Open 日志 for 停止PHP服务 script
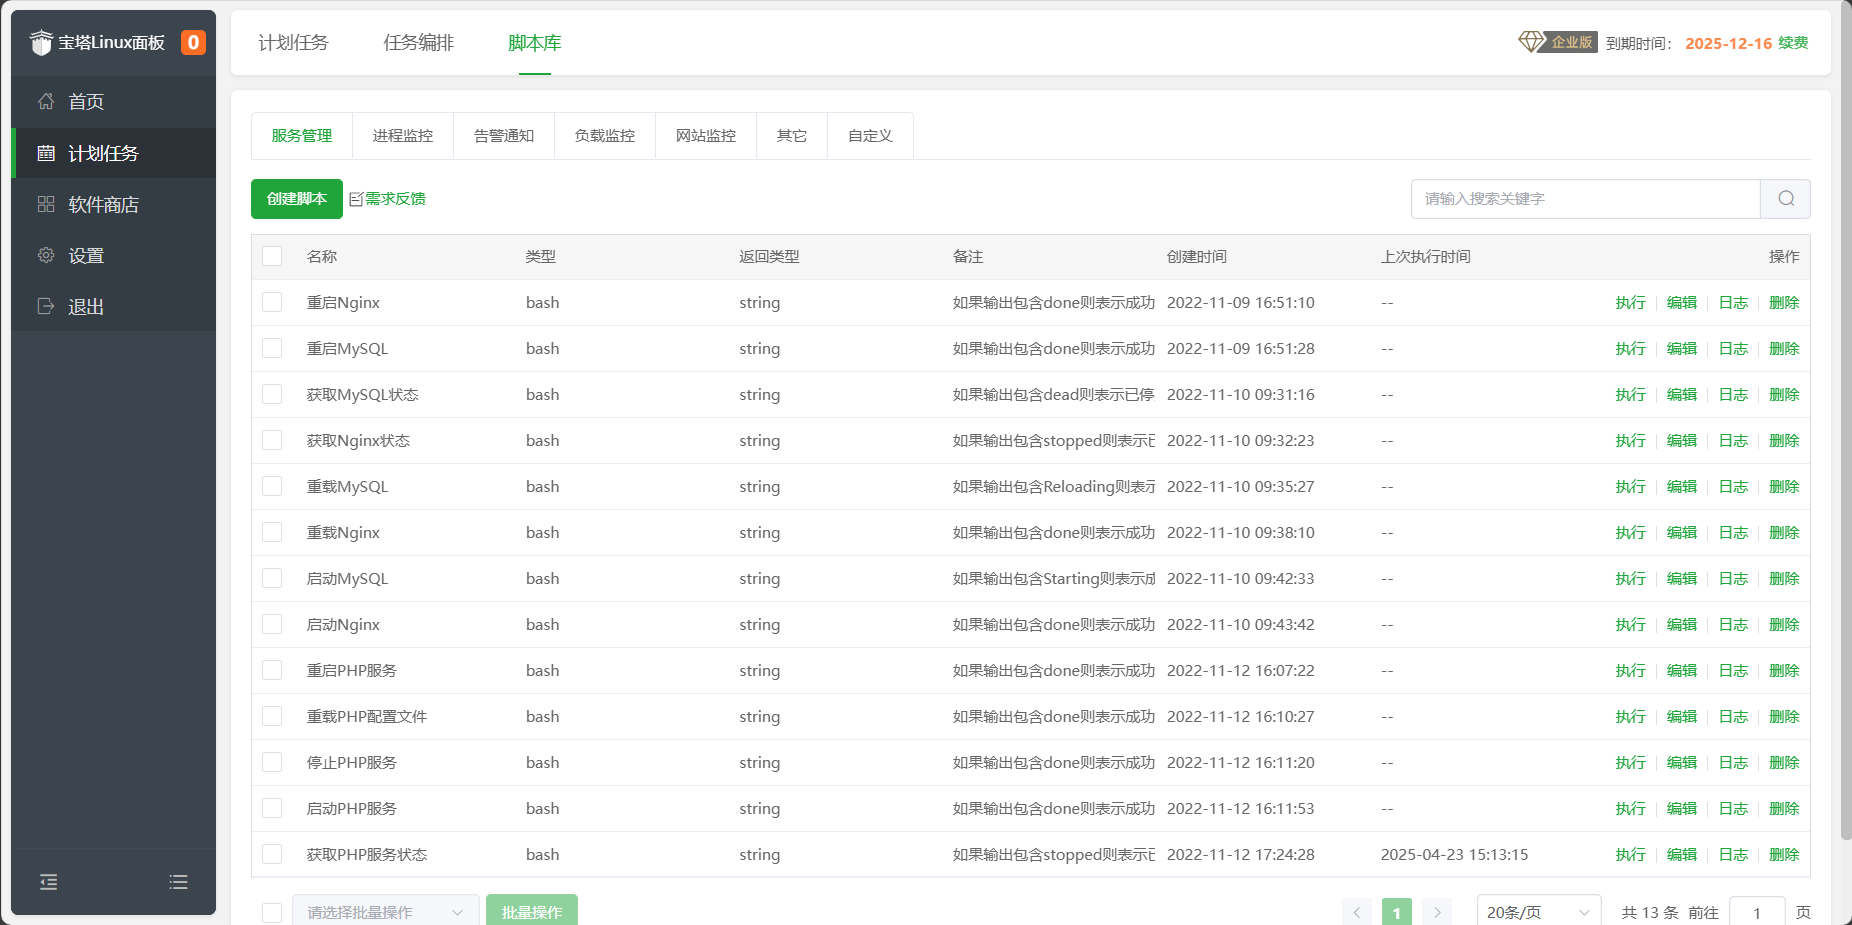This screenshot has width=1852, height=925. 1733,762
